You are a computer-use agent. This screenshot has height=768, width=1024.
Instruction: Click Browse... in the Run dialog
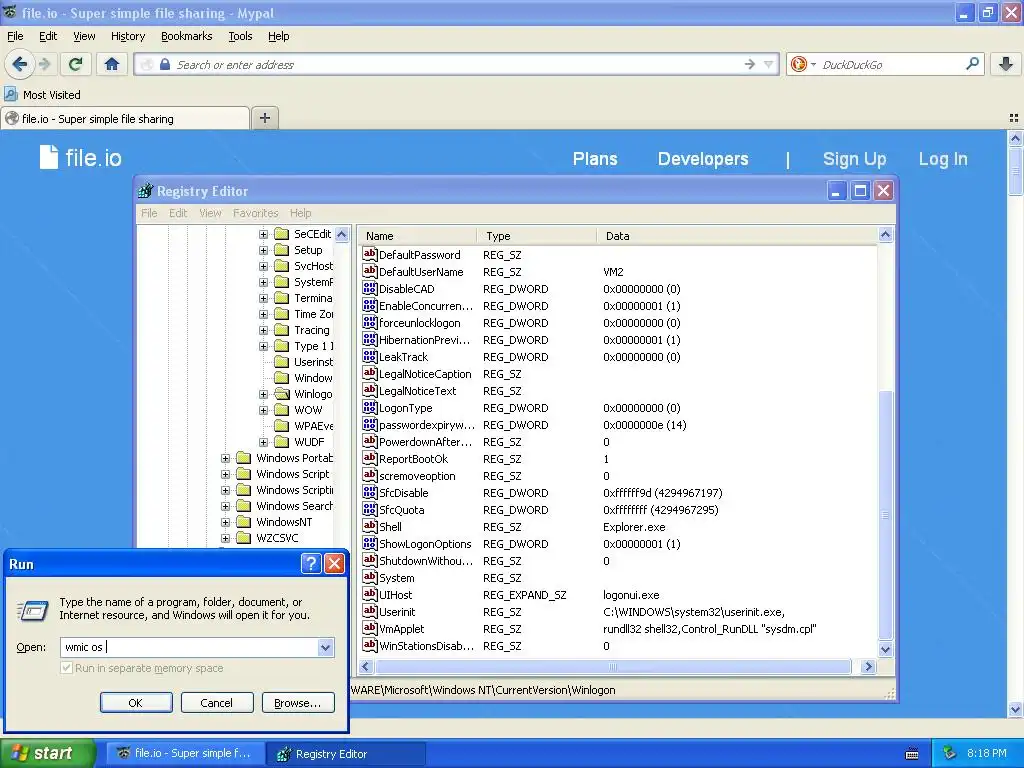(298, 703)
